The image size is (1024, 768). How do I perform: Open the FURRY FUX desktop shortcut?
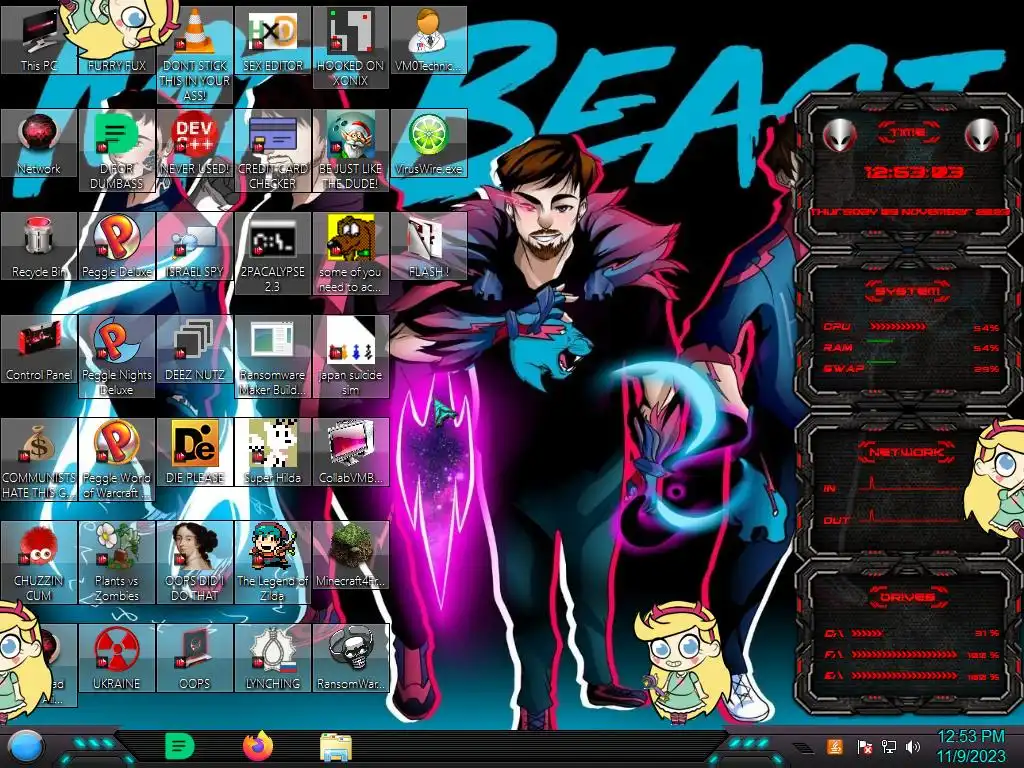click(117, 40)
